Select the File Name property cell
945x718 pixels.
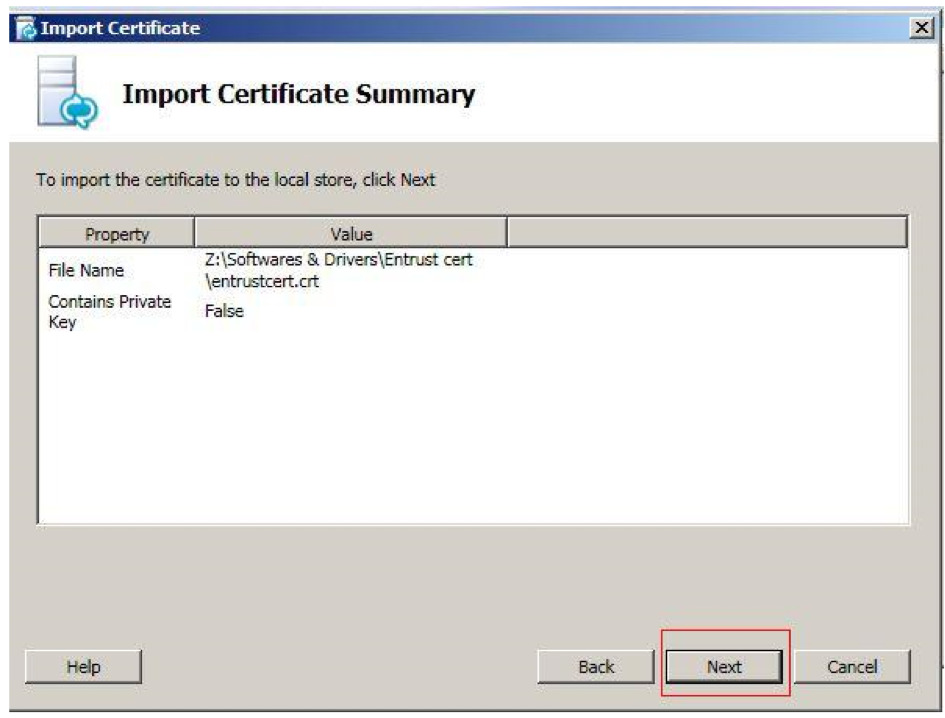click(86, 270)
